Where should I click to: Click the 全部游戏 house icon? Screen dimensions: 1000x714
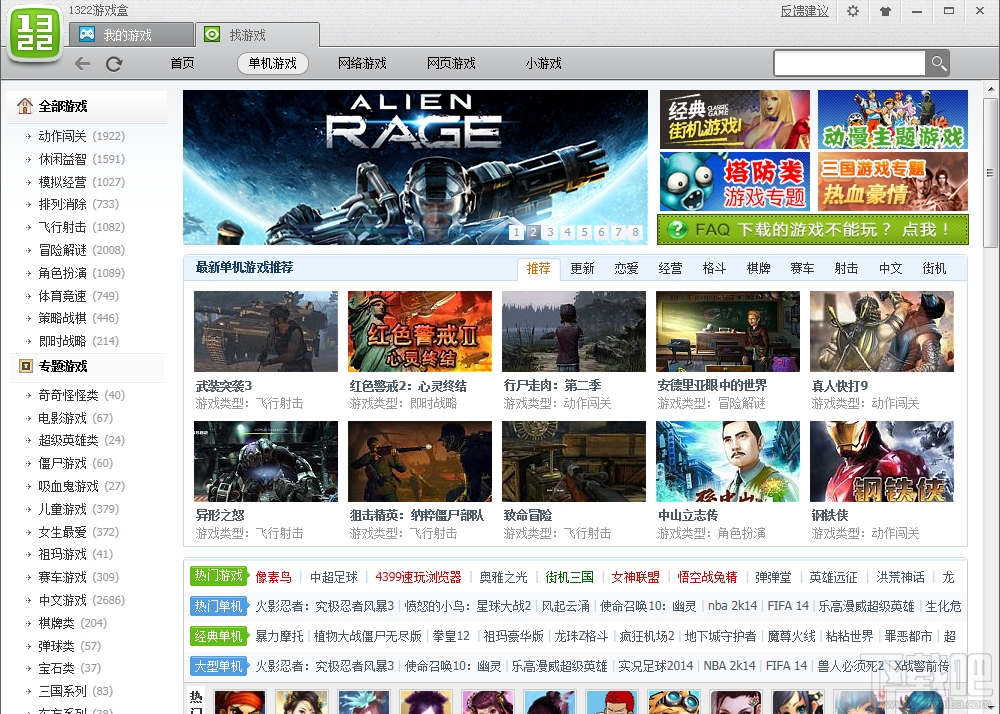[x=25, y=106]
